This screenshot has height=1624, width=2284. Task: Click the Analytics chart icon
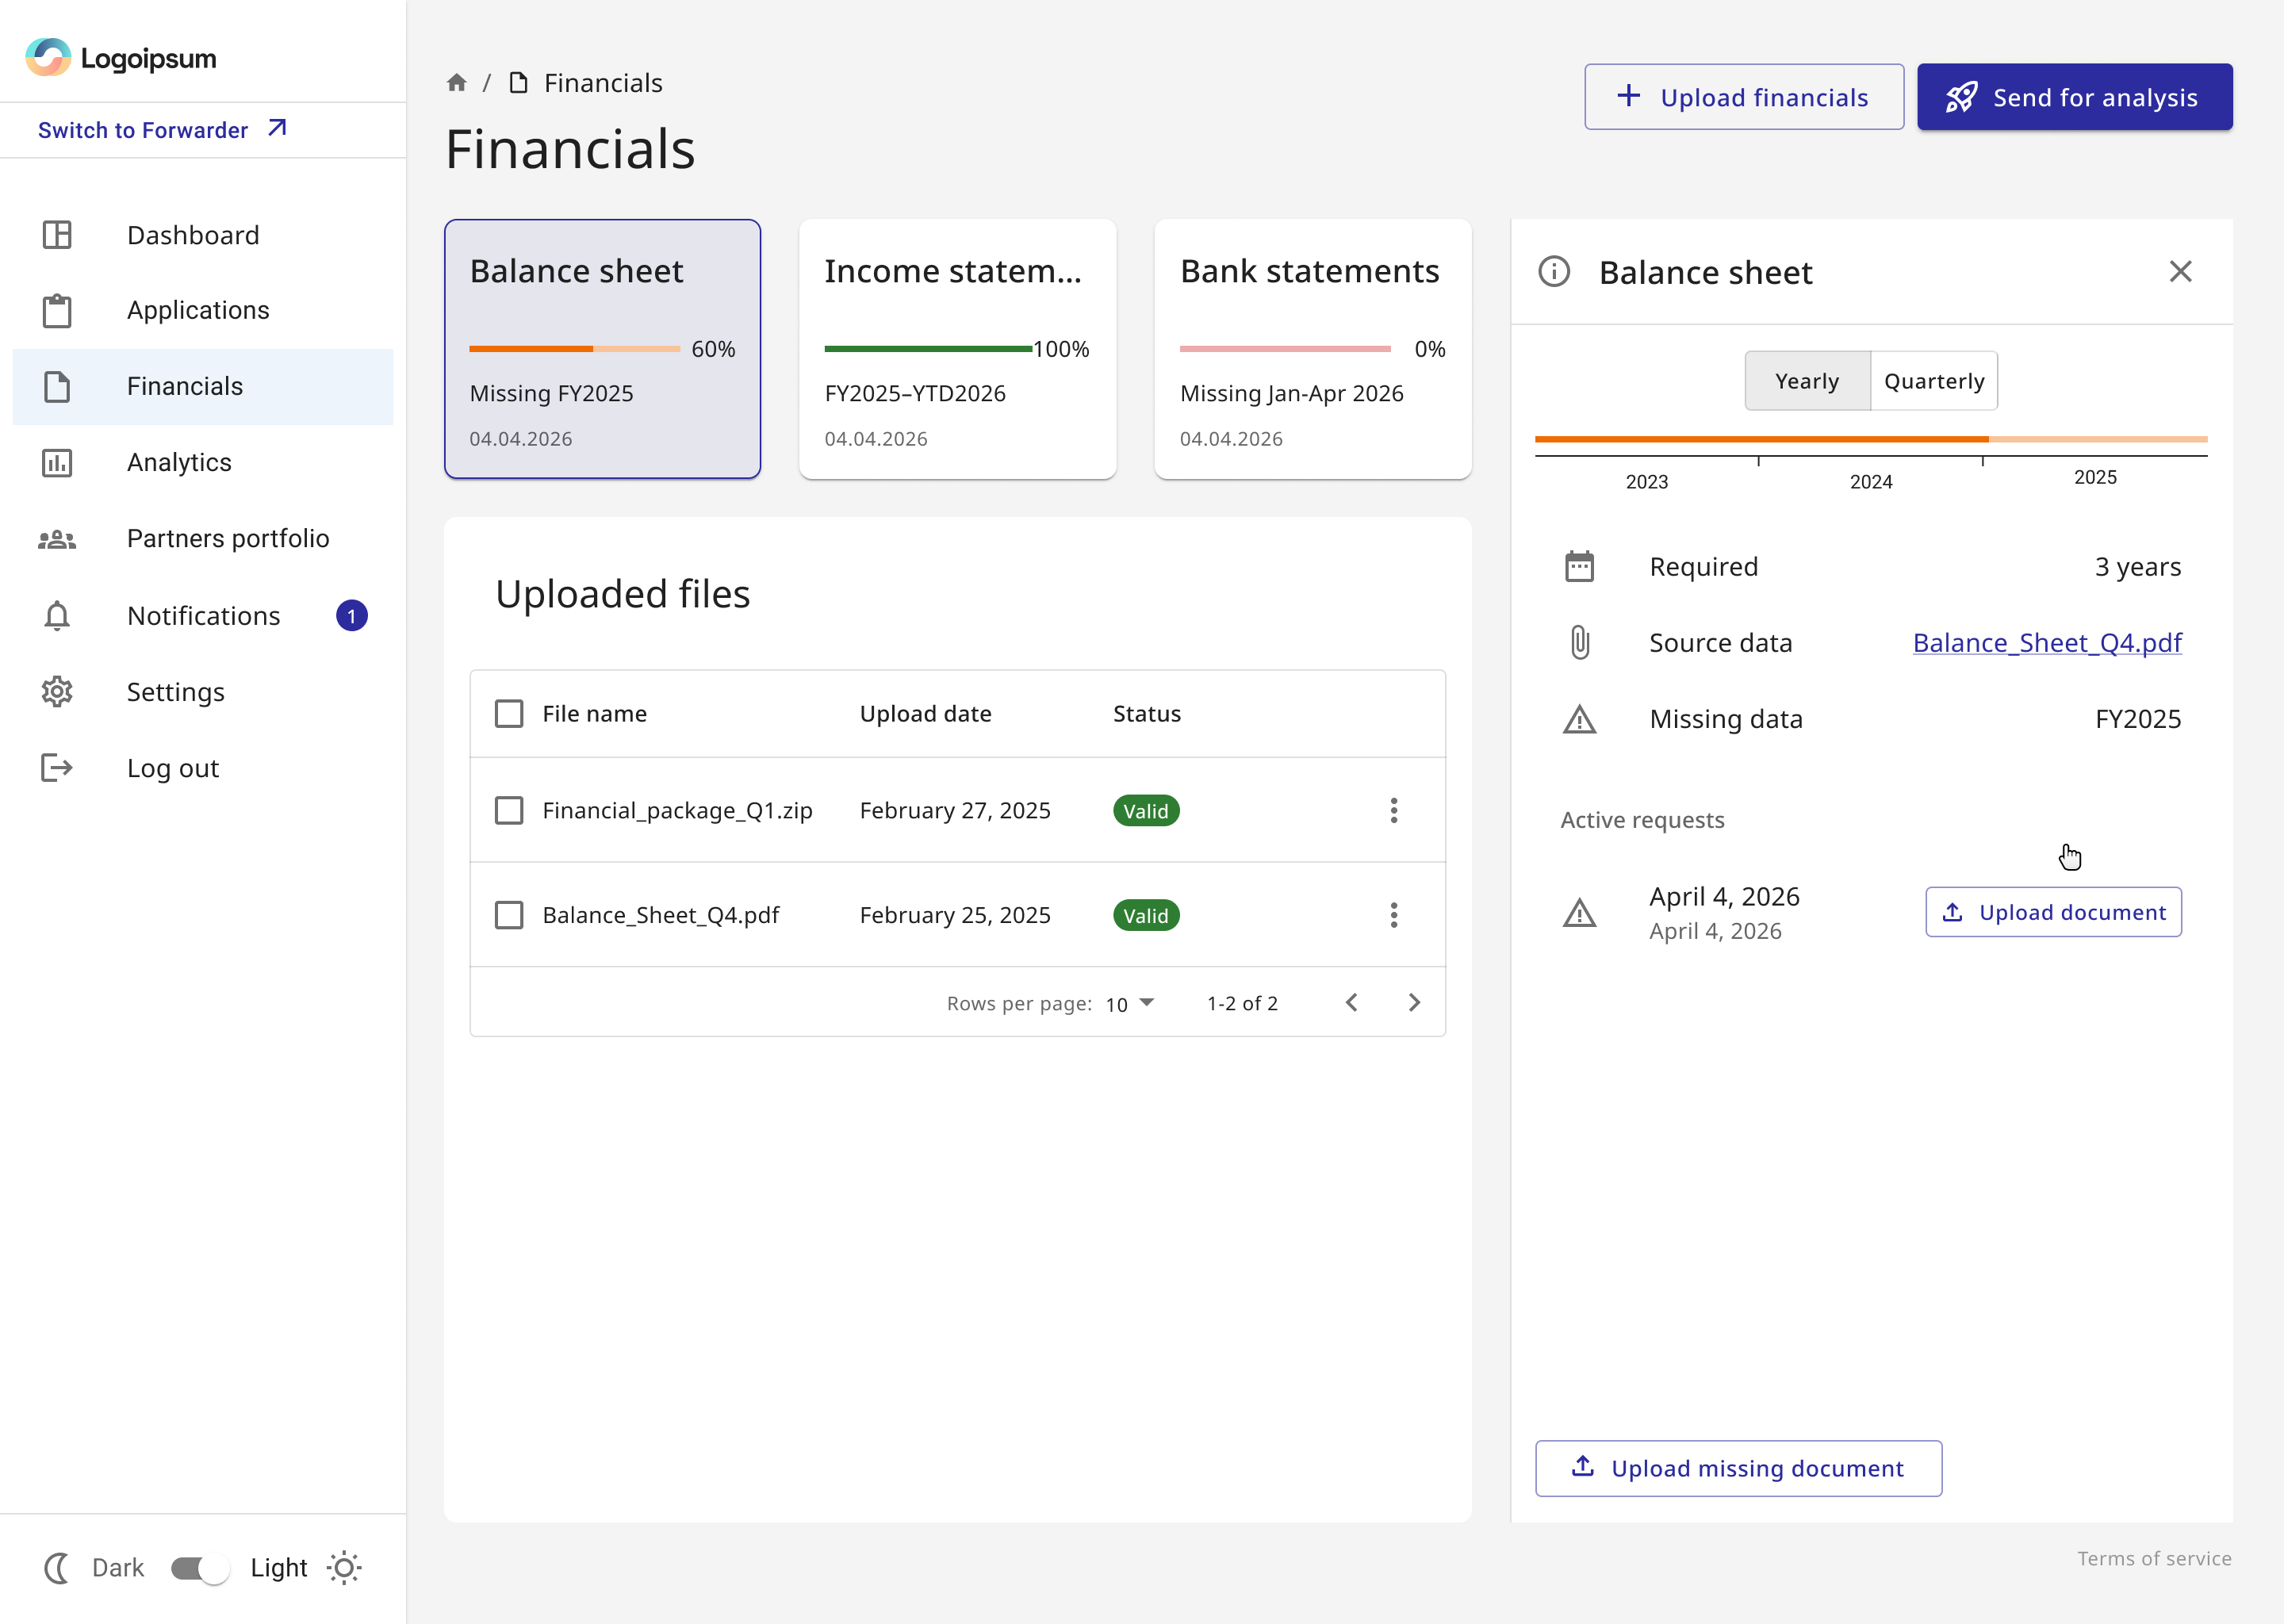(x=57, y=463)
